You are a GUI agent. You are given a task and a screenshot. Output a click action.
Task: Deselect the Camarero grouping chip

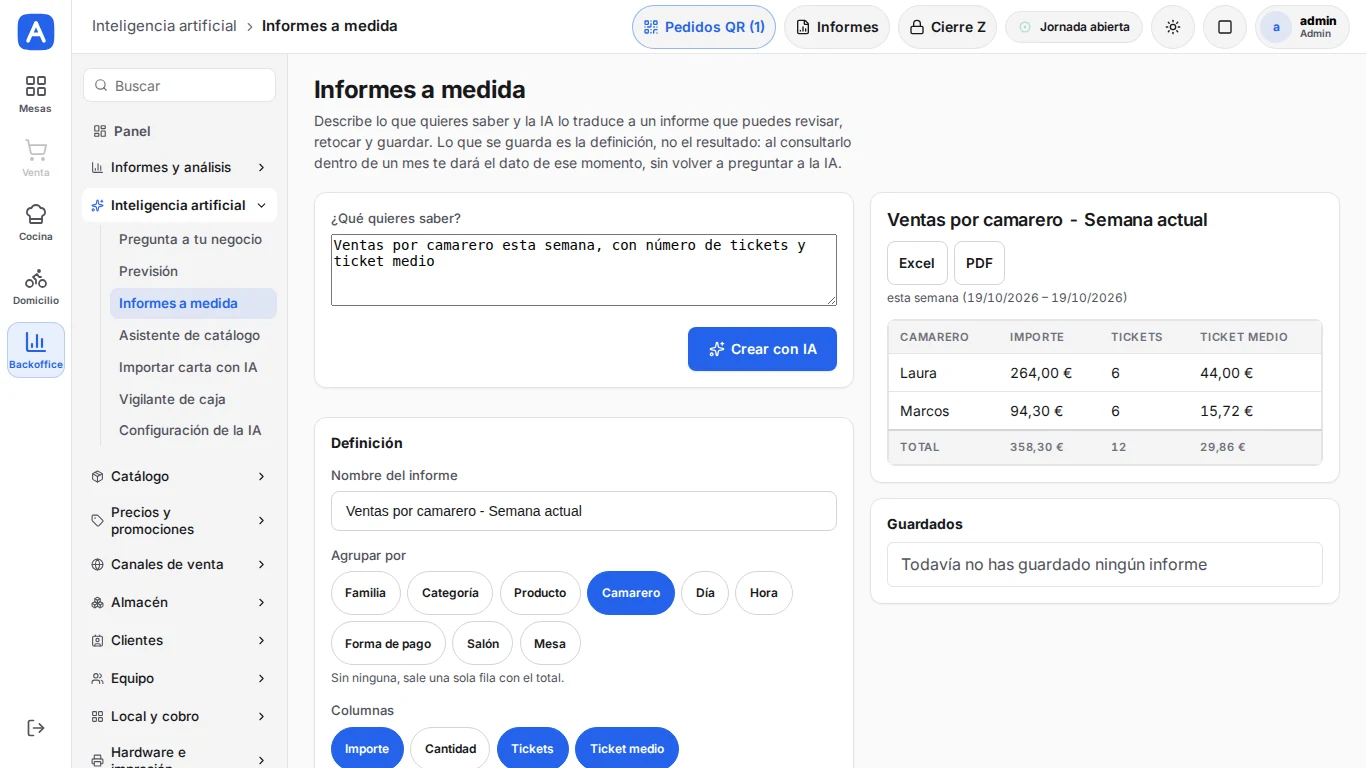coord(631,593)
